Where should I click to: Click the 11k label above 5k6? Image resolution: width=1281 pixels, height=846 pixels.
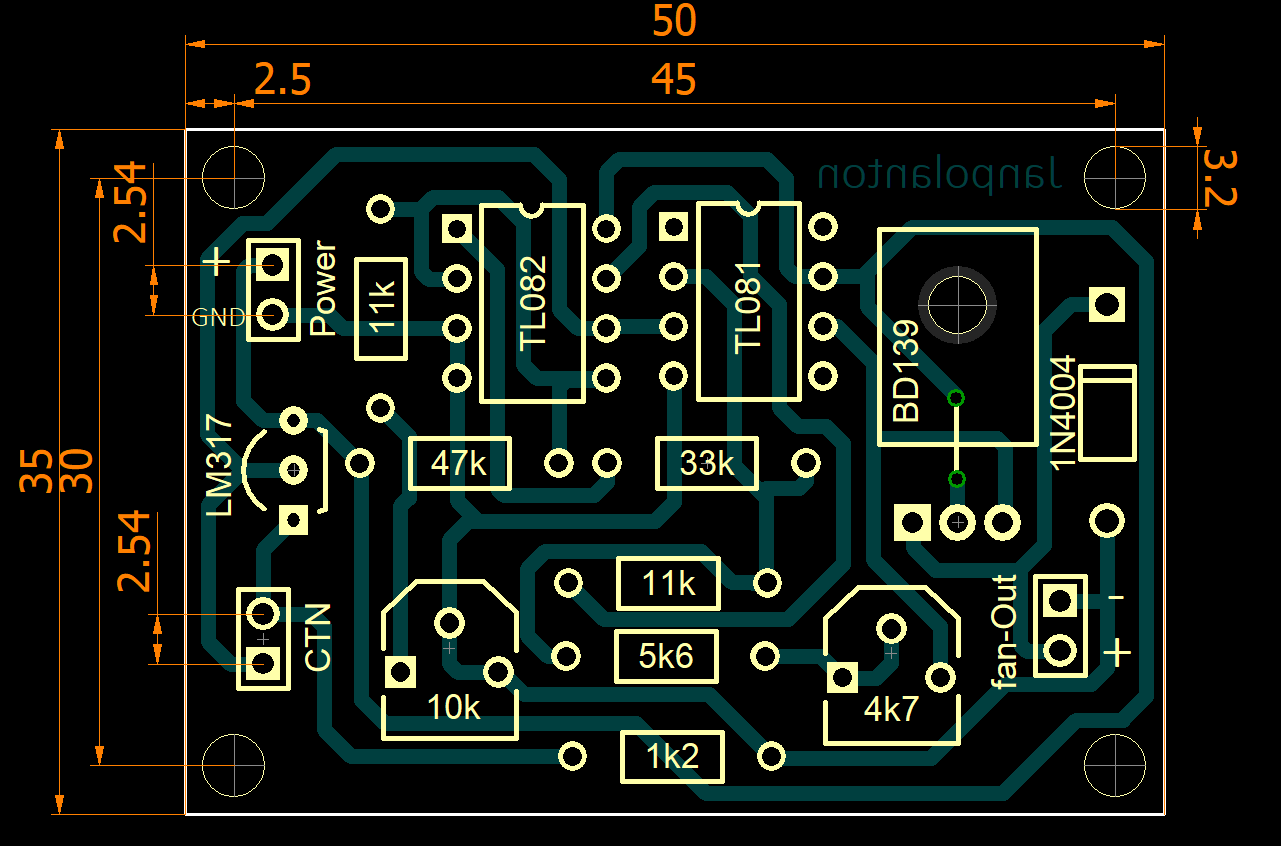click(x=668, y=583)
